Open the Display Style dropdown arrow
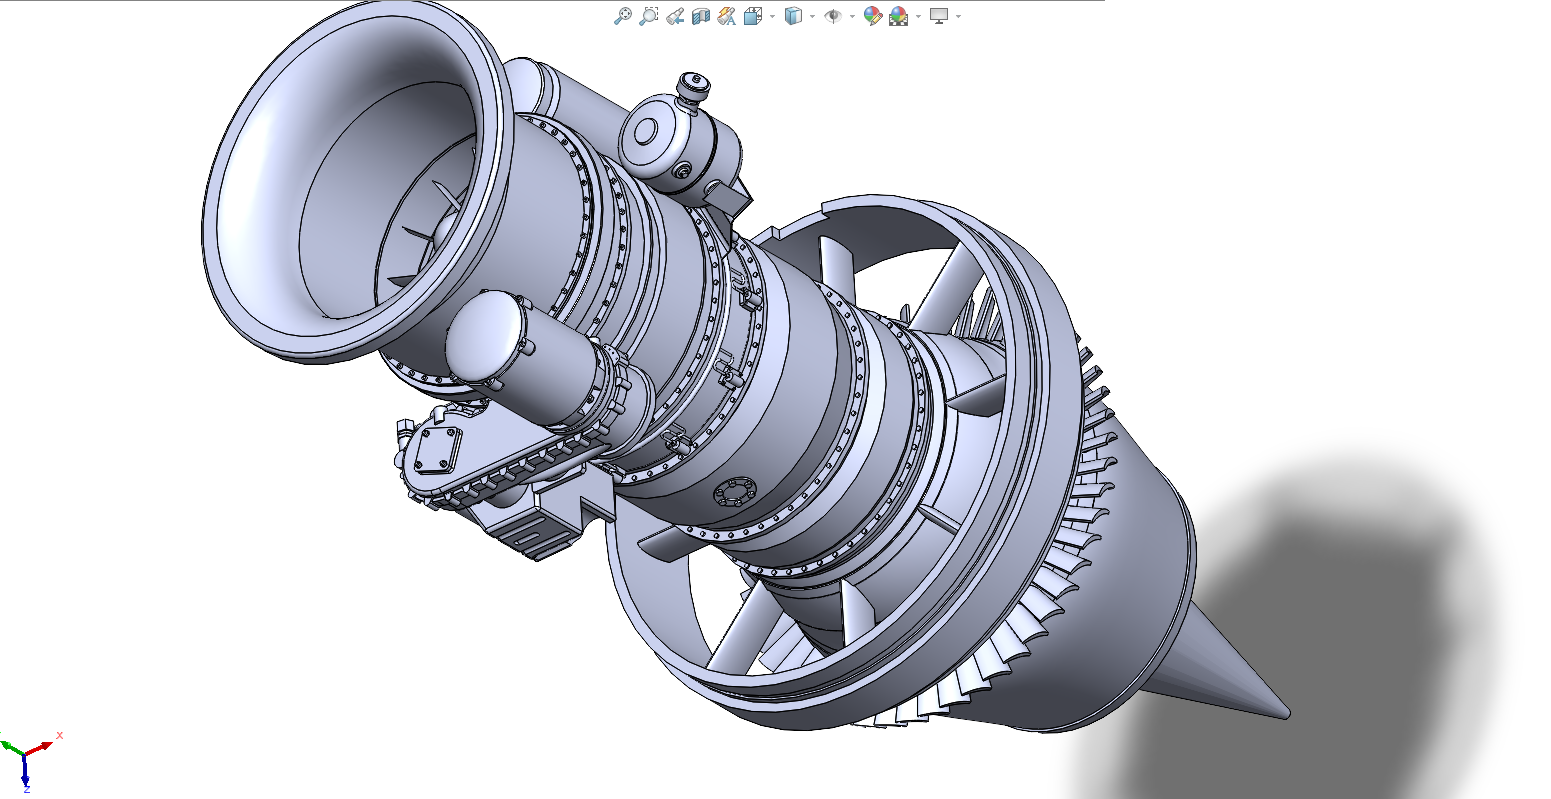Viewport: 1551px width, 799px height. [x=812, y=17]
